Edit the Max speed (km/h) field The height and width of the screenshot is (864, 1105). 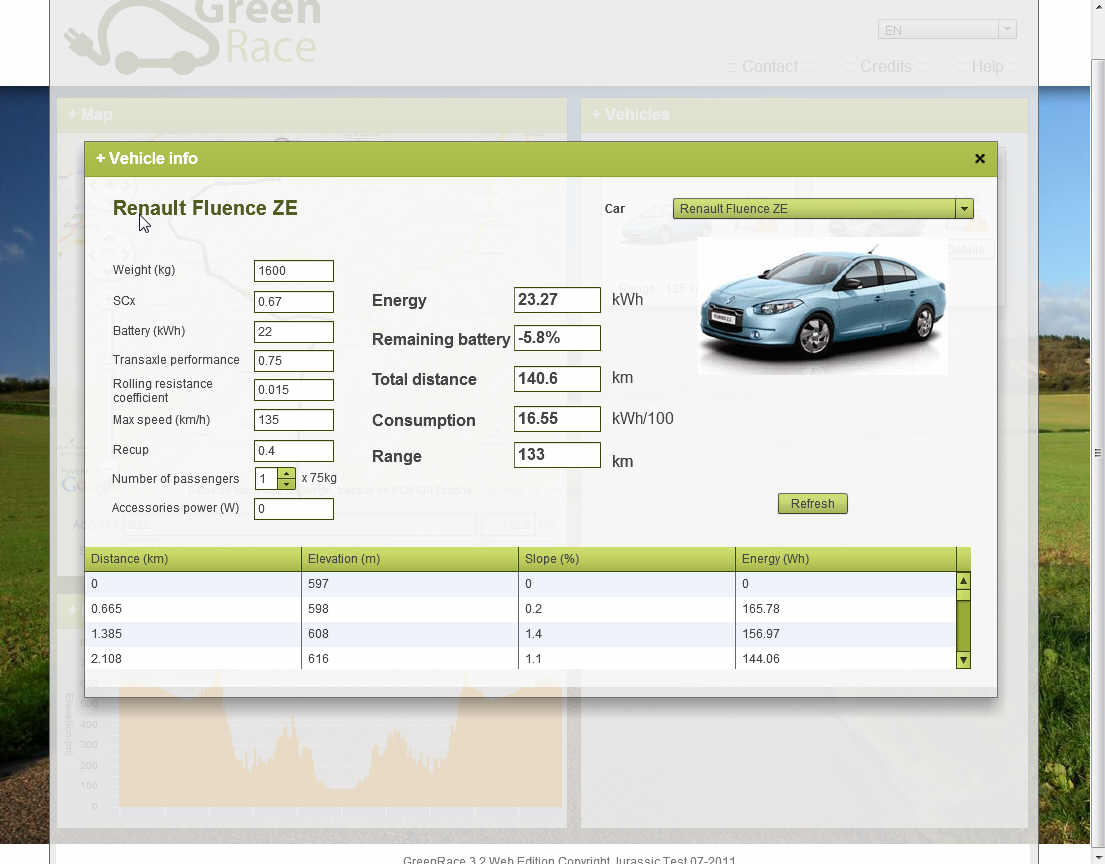pyautogui.click(x=294, y=420)
